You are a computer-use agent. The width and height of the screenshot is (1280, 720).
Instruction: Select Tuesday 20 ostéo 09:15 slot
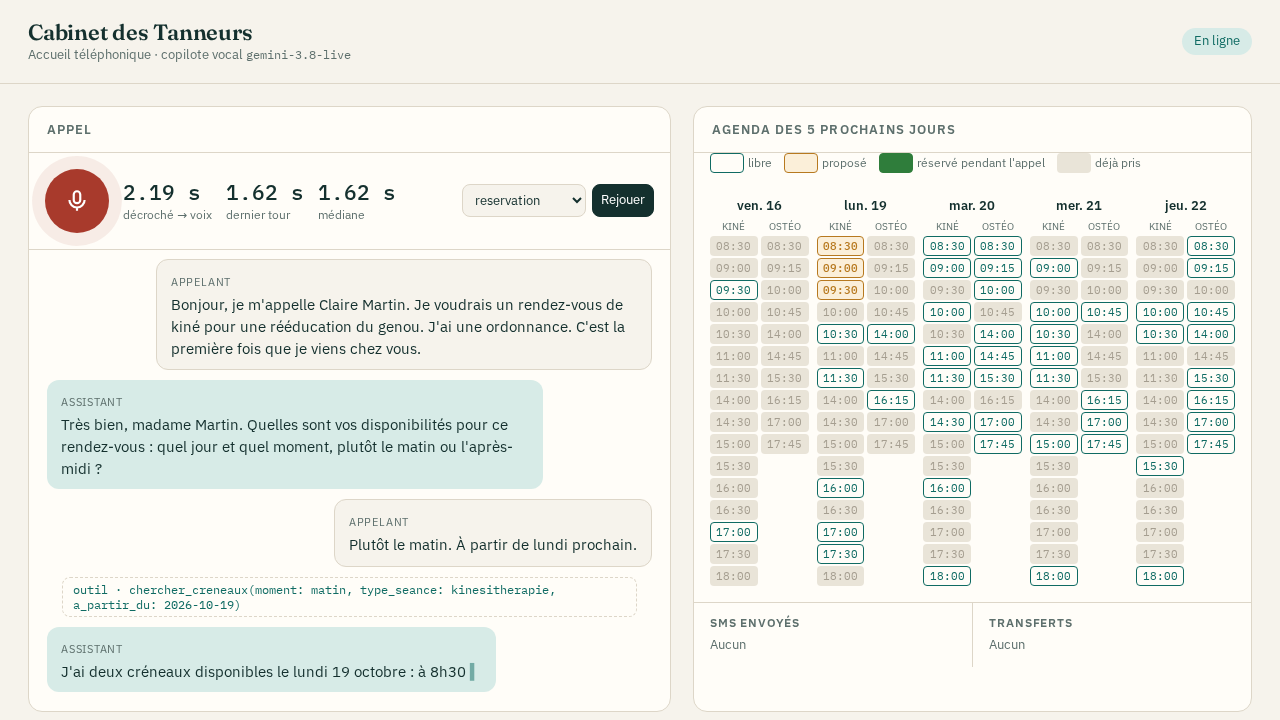(x=998, y=268)
